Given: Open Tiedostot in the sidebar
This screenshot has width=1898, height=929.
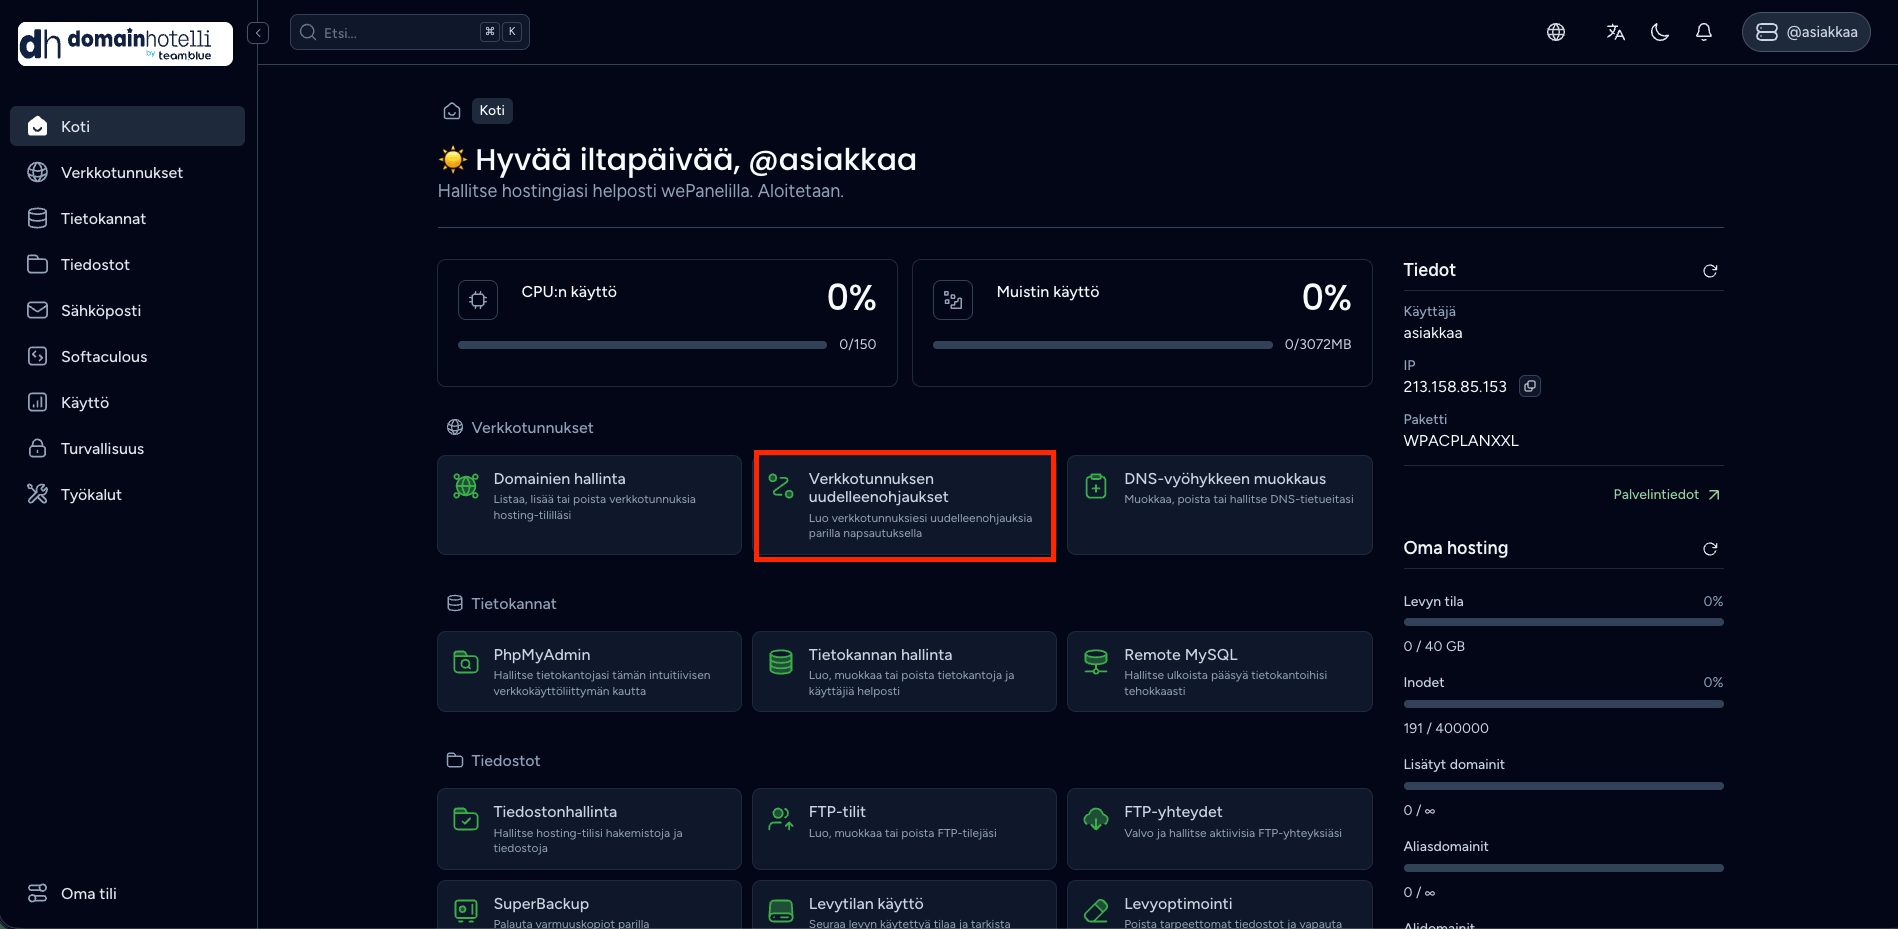Looking at the screenshot, I should (x=127, y=264).
